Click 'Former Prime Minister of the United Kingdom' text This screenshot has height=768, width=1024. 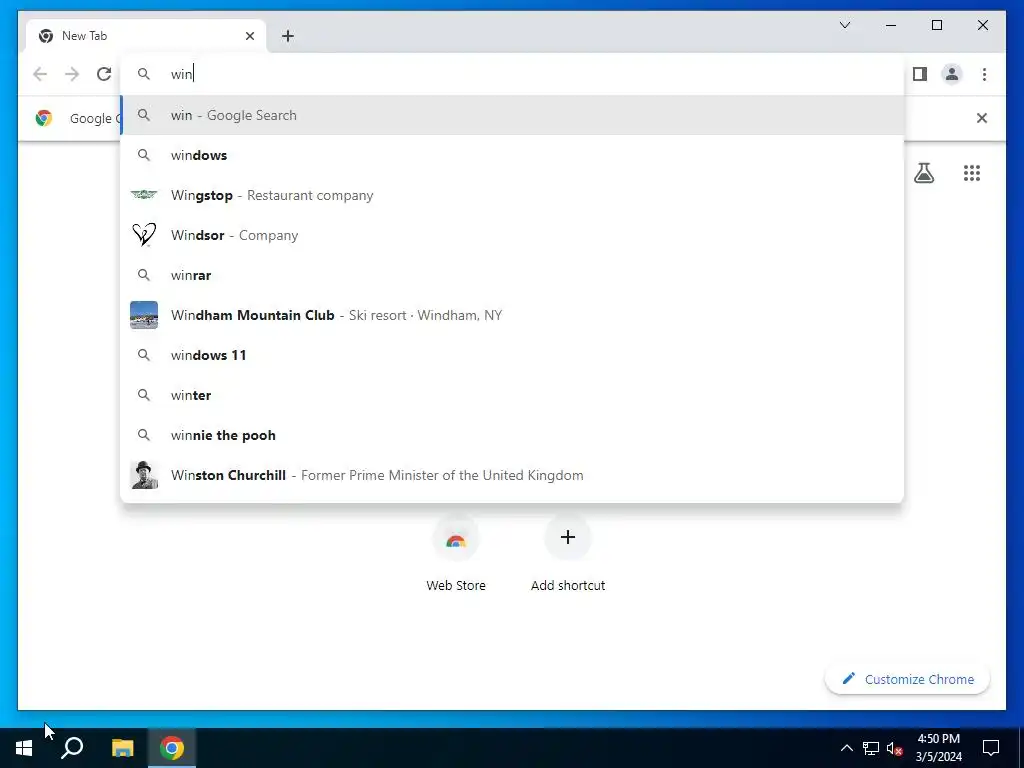pyautogui.click(x=442, y=475)
